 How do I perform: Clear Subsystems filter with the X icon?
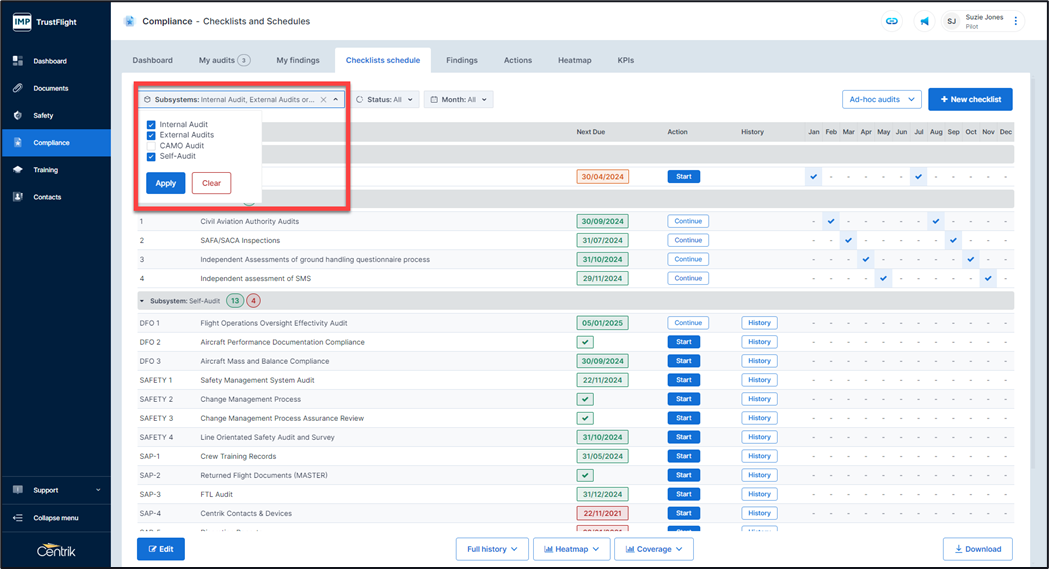[323, 100]
